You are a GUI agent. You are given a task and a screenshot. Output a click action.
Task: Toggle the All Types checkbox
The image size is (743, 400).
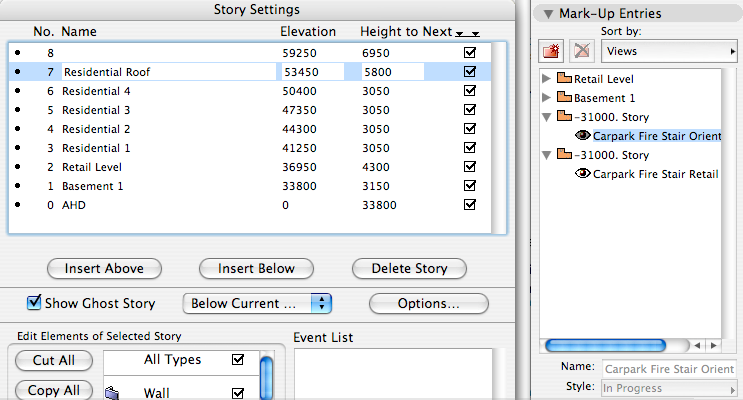click(237, 360)
